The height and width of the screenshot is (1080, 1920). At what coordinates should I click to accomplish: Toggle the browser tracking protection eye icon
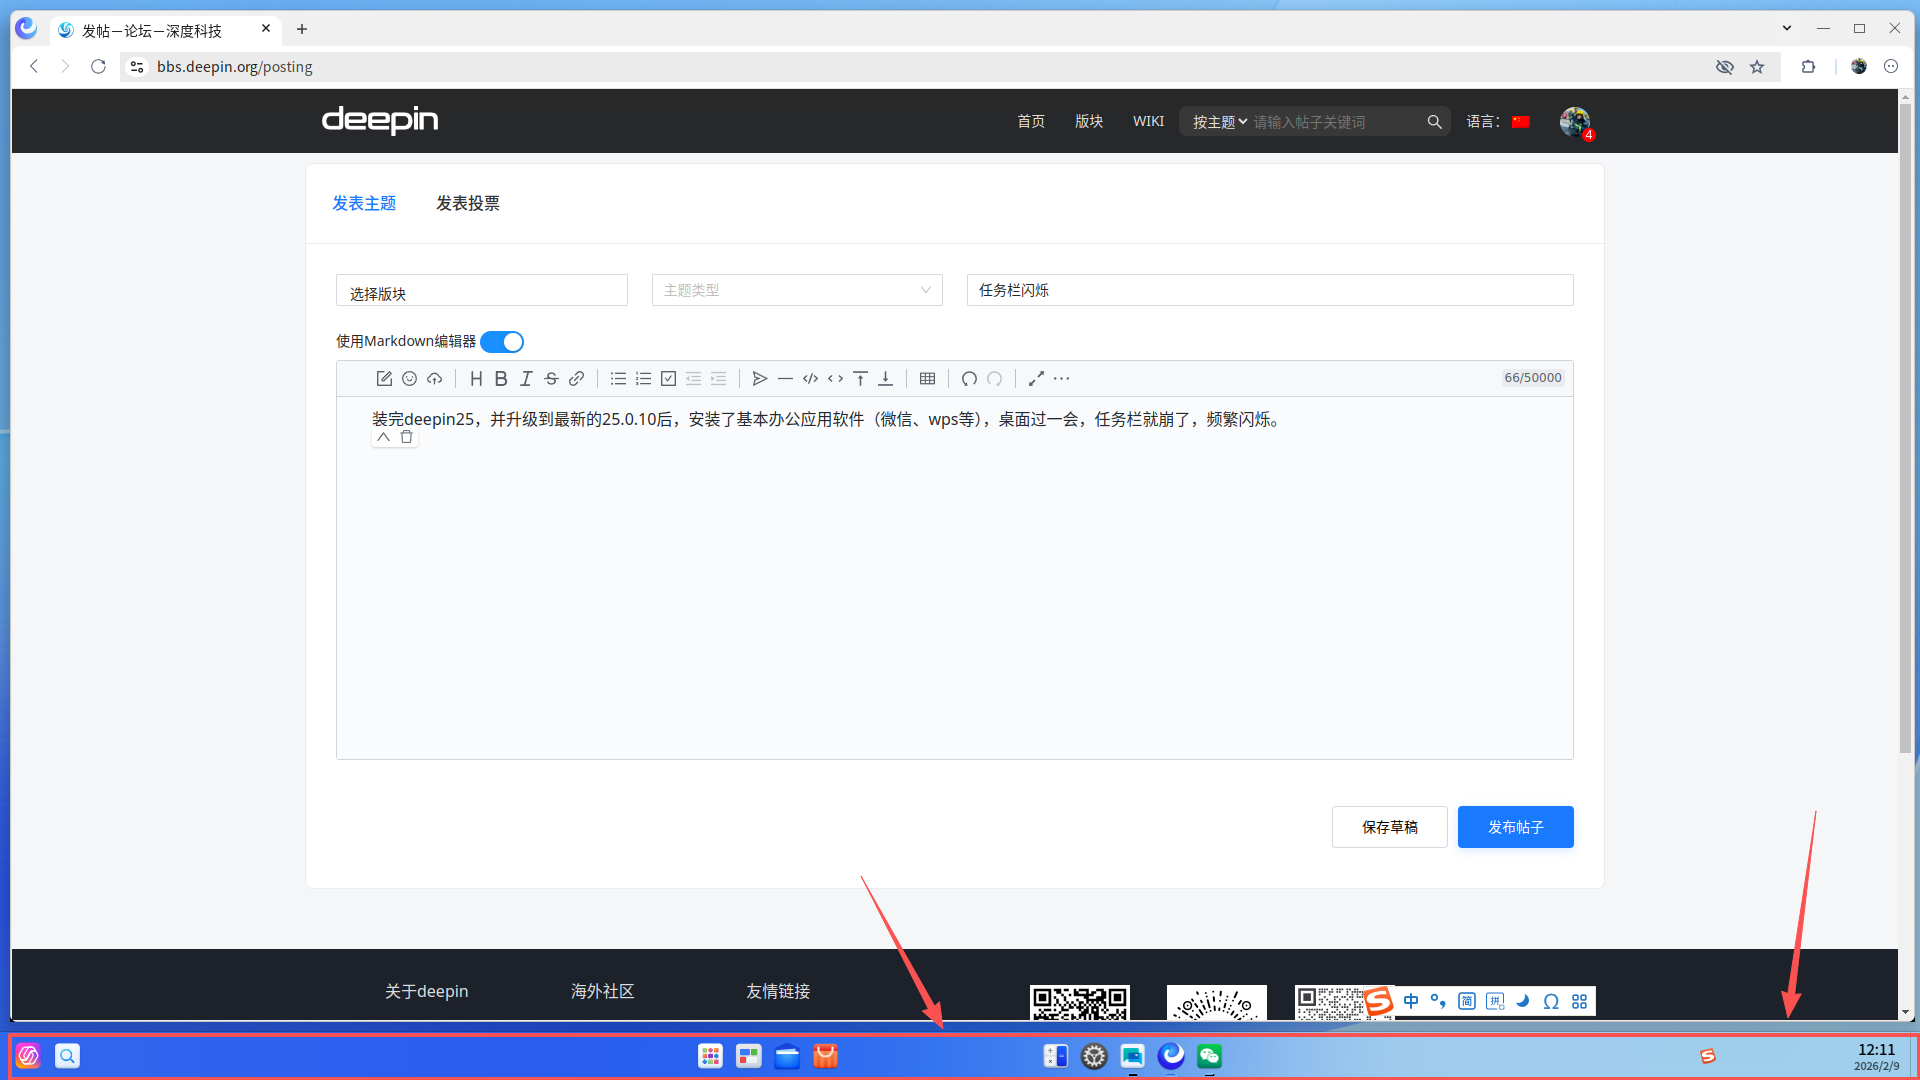point(1724,67)
